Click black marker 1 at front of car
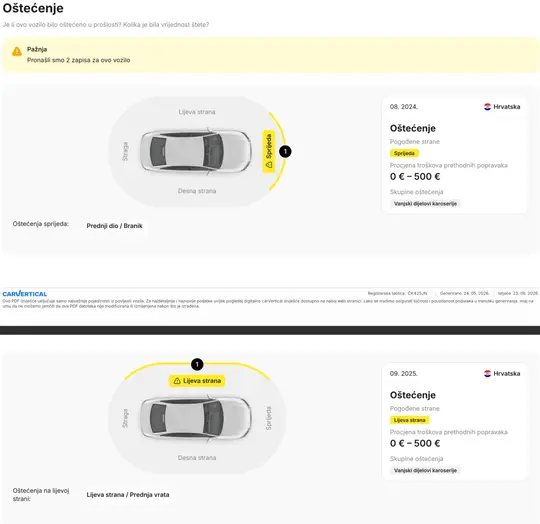The image size is (540, 524). click(x=285, y=151)
